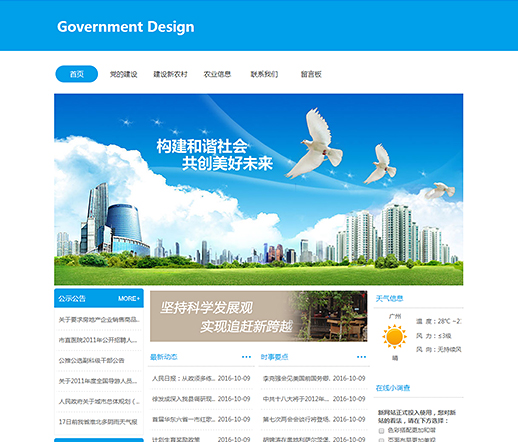
Task: Go to the 农业信息 nav item
Action: [x=217, y=74]
